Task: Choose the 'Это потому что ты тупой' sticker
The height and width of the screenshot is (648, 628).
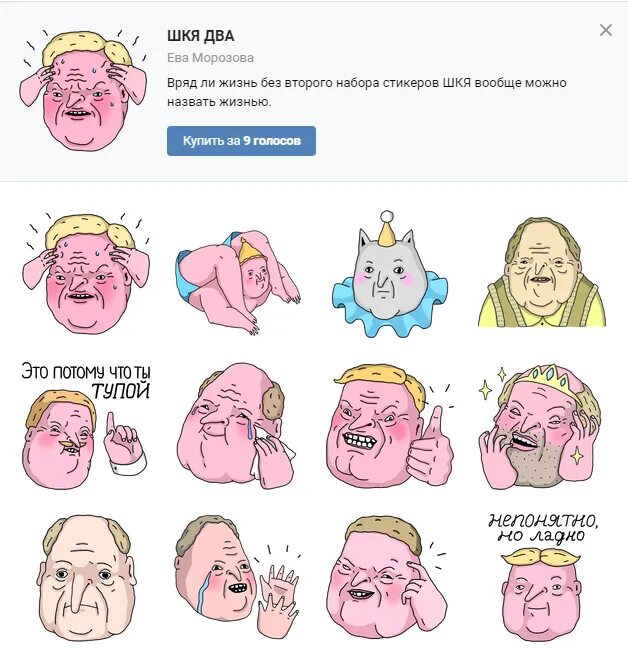Action: pos(86,425)
